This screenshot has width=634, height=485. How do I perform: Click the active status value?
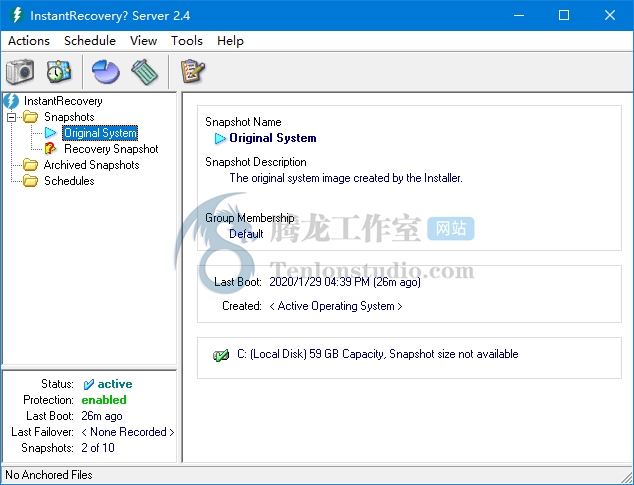115,384
